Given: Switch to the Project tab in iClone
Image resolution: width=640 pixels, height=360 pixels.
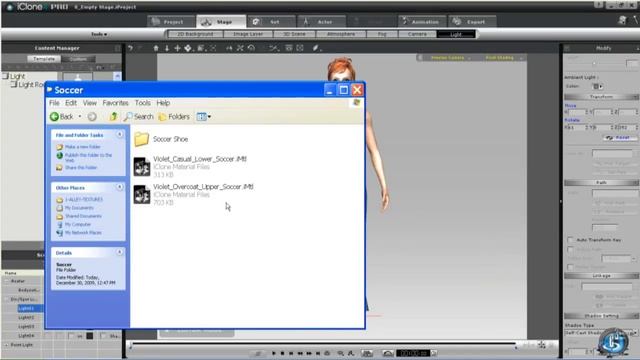Looking at the screenshot, I should [171, 22].
